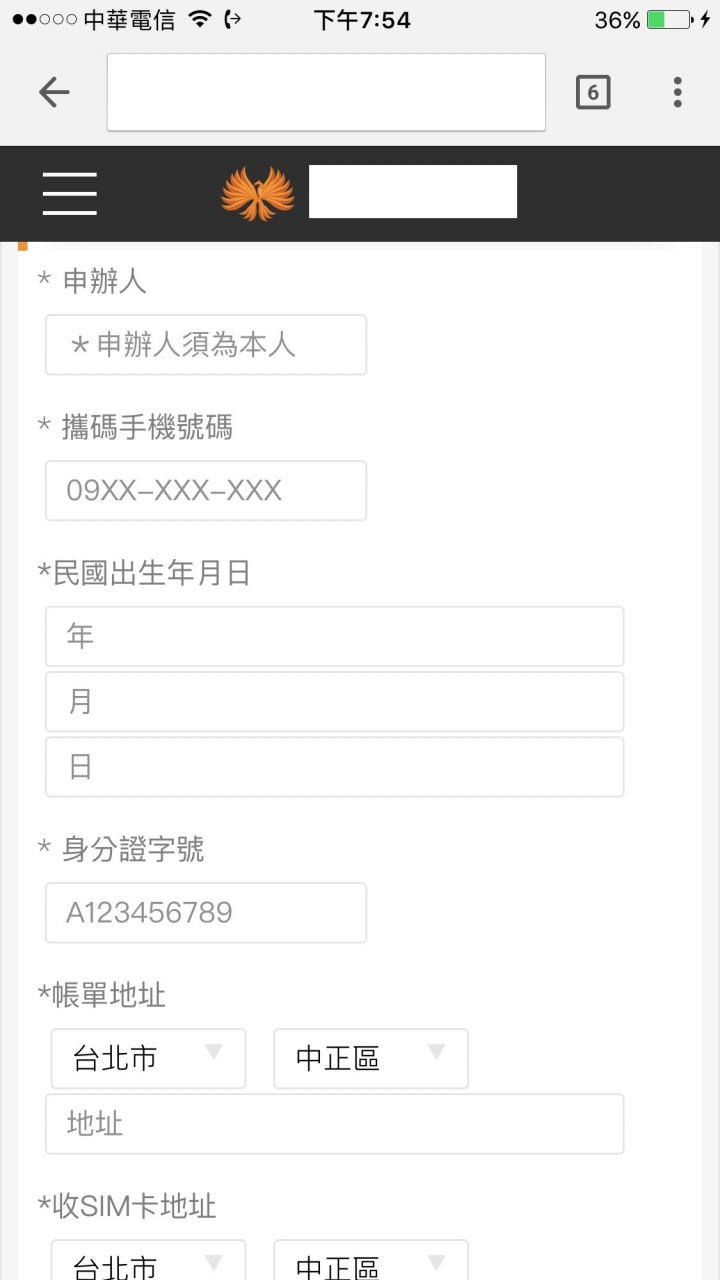This screenshot has width=720, height=1280.
Task: Tap the 攜碼手機號碼 phone number field
Action: coord(205,490)
